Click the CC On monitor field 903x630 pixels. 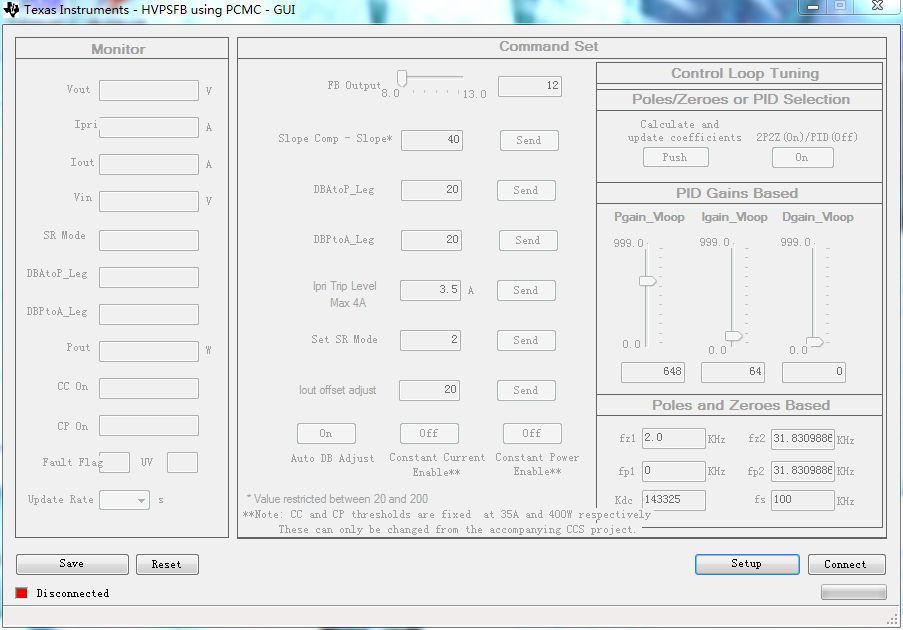click(x=149, y=388)
